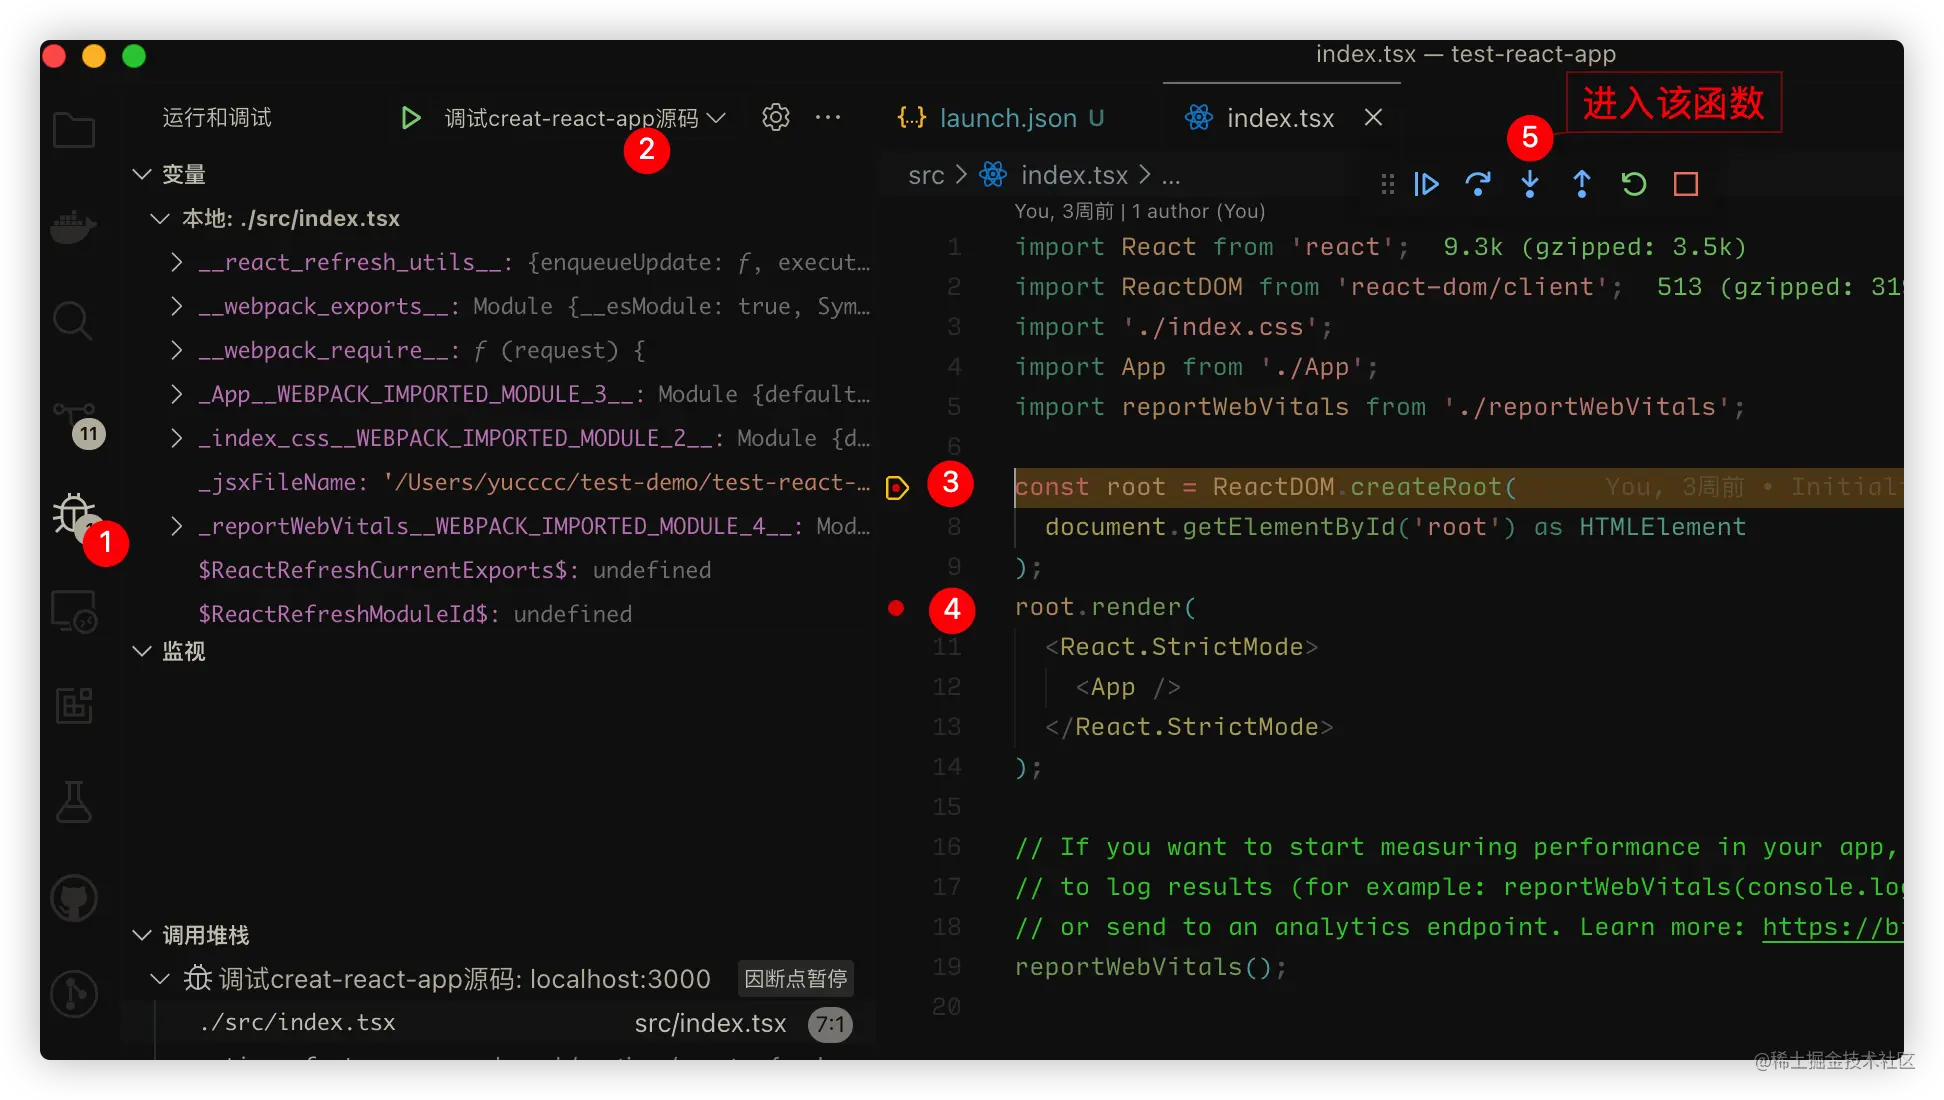Click the Step Into debug icon
The width and height of the screenshot is (1944, 1100).
(1529, 184)
